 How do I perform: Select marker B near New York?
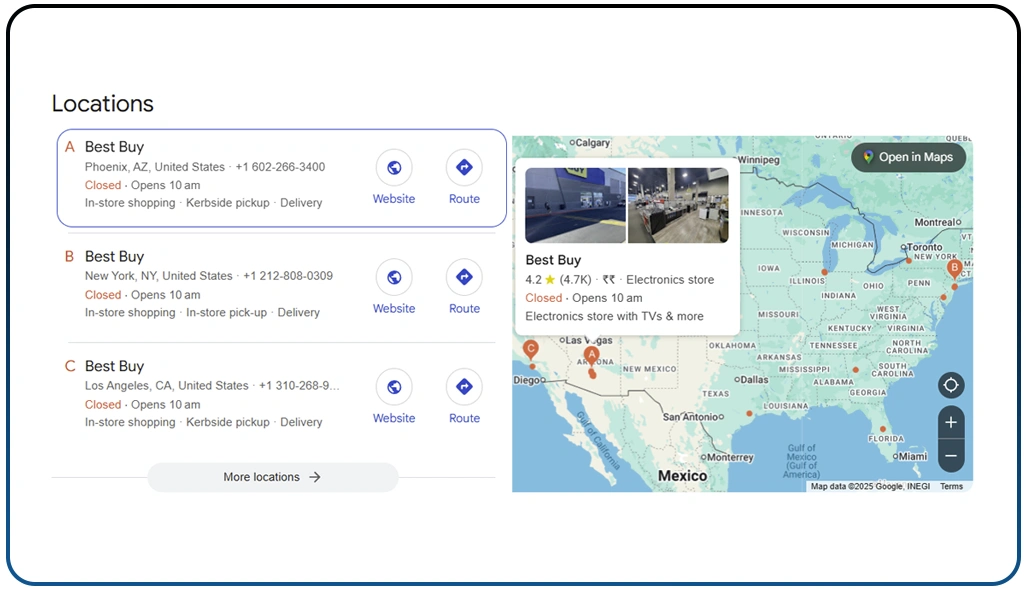tap(954, 268)
